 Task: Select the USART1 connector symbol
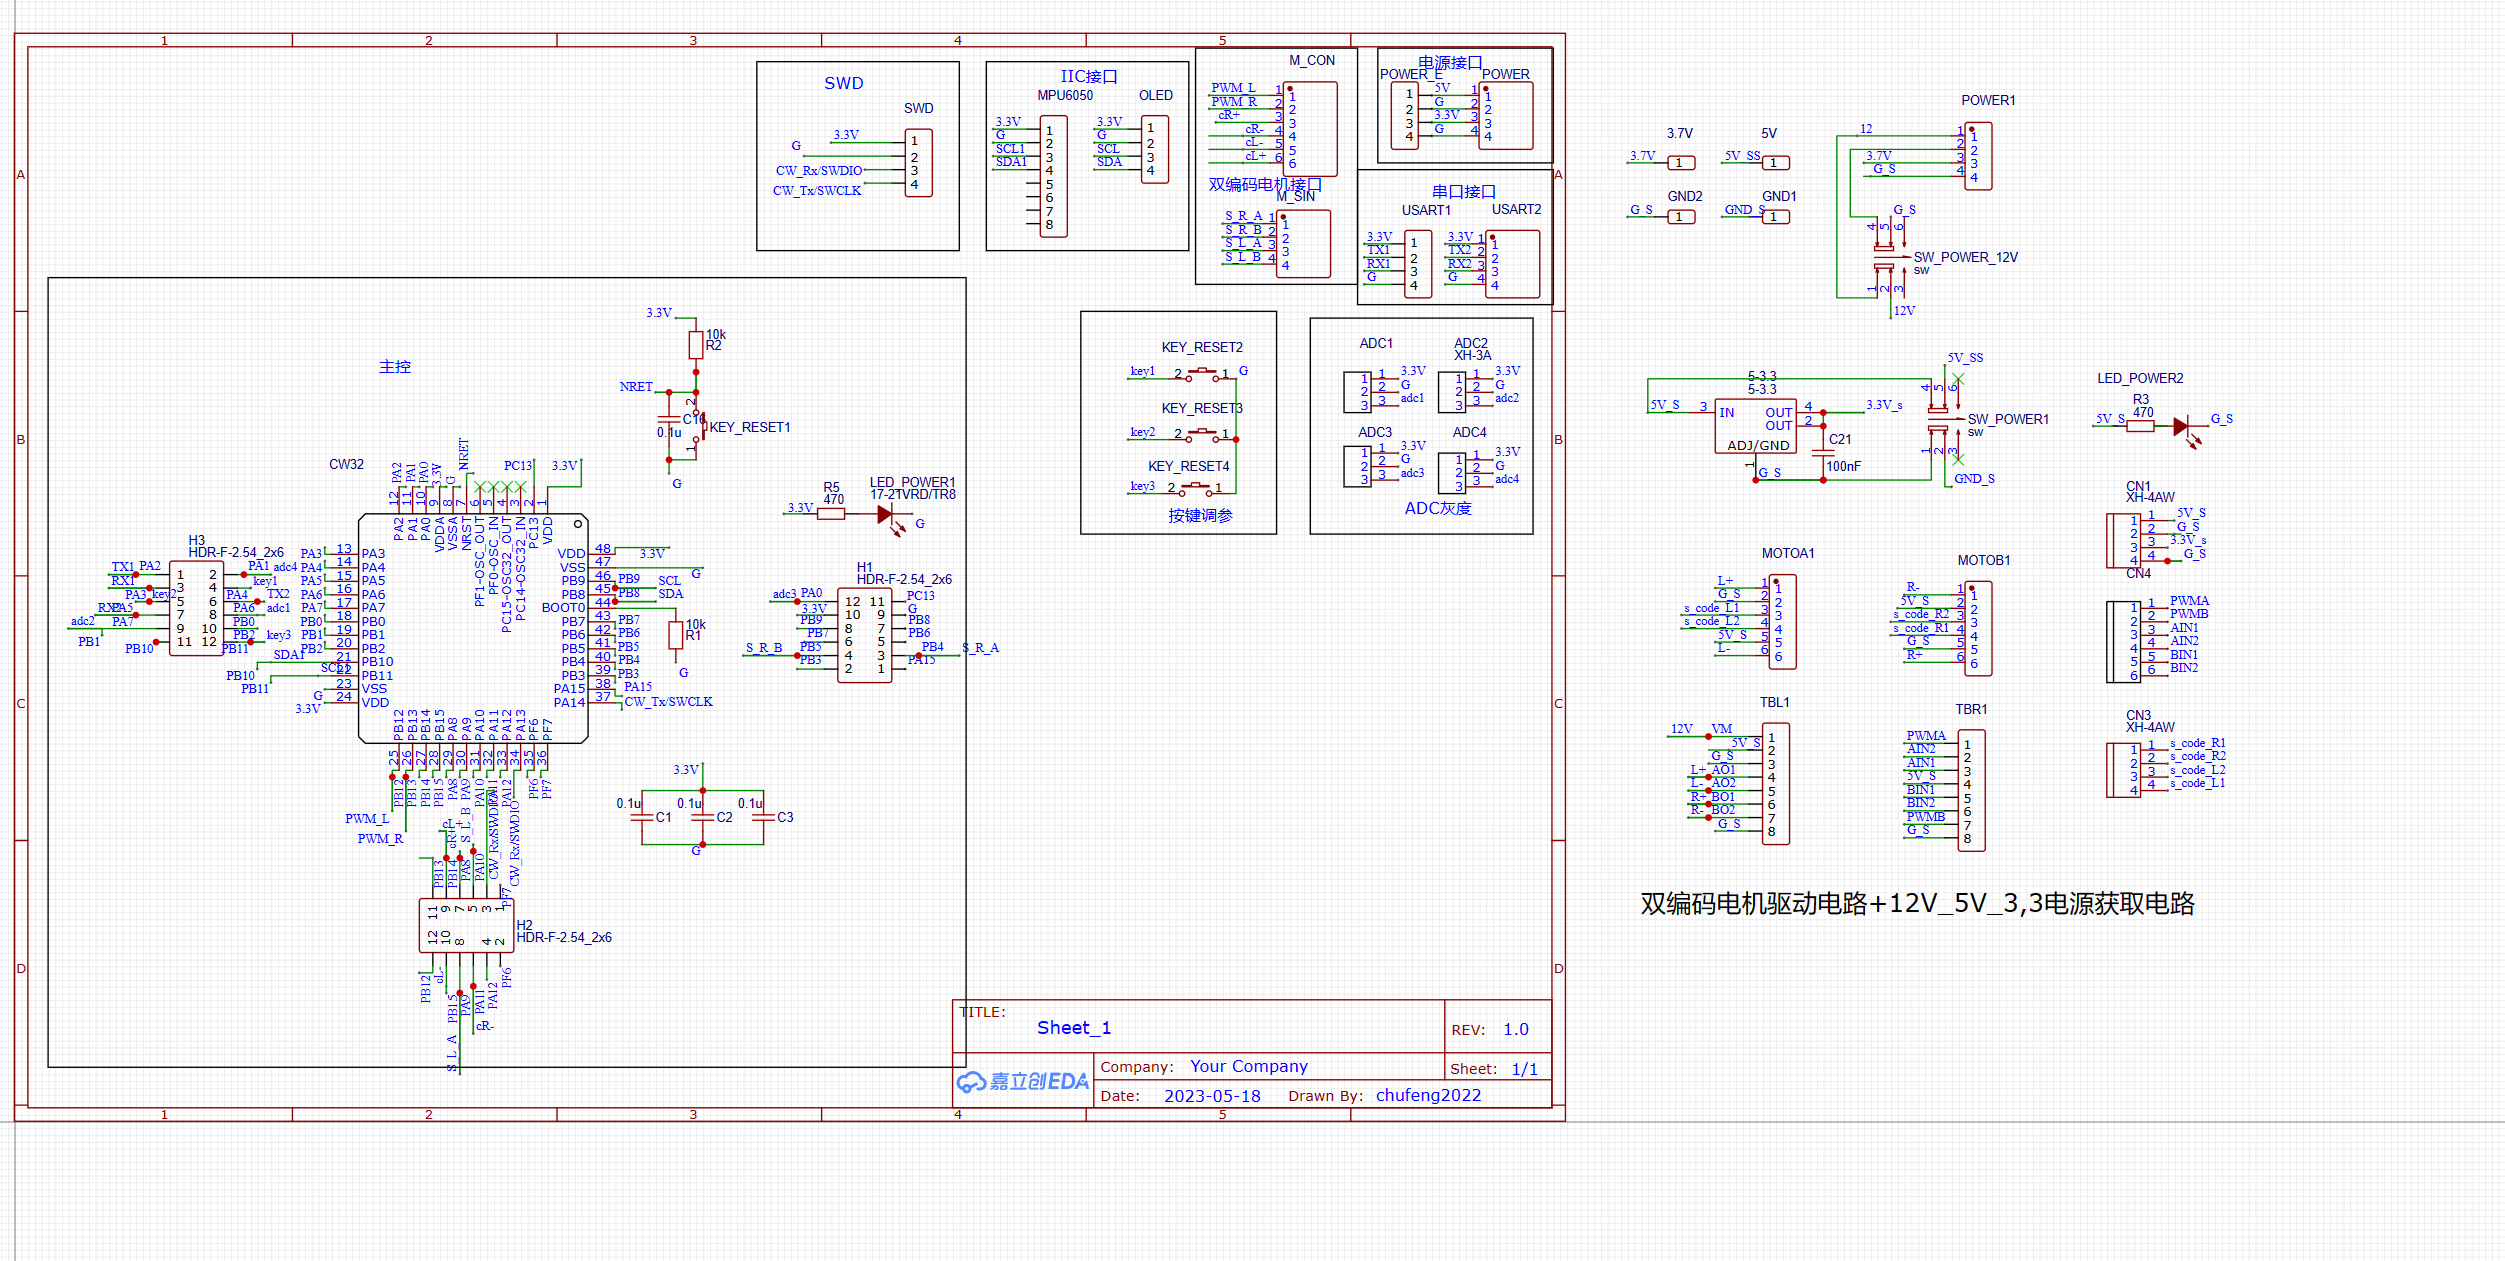1418,264
